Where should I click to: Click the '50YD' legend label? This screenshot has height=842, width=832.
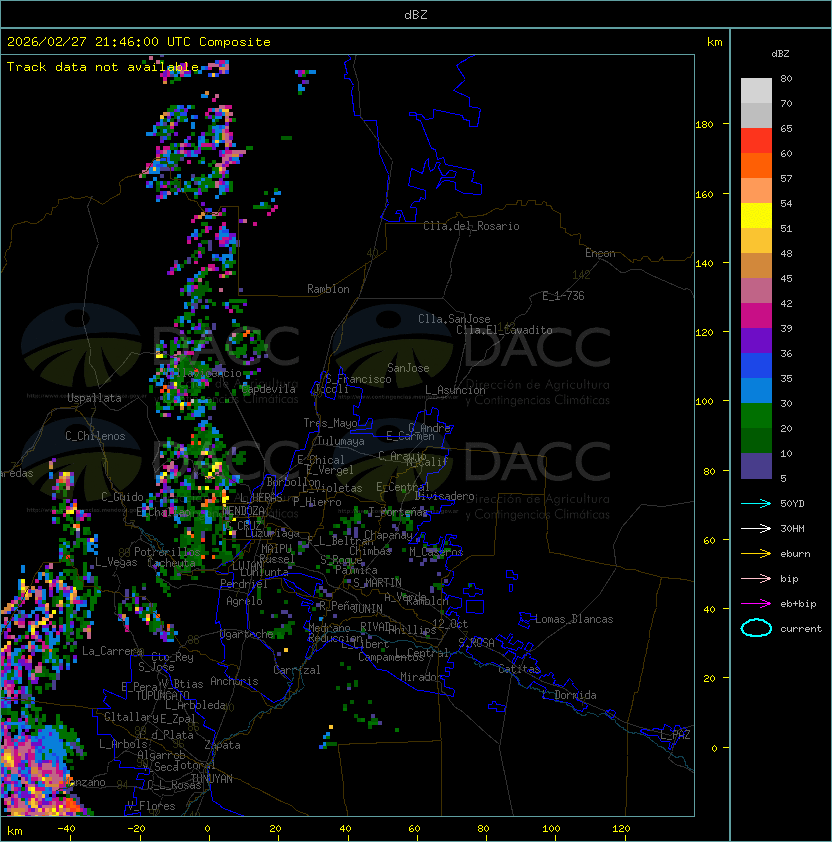(x=792, y=504)
